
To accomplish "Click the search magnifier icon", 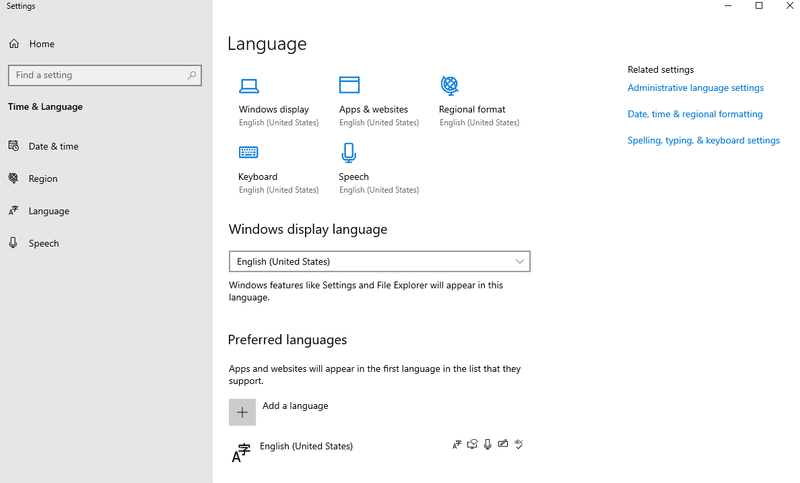I will coord(192,75).
